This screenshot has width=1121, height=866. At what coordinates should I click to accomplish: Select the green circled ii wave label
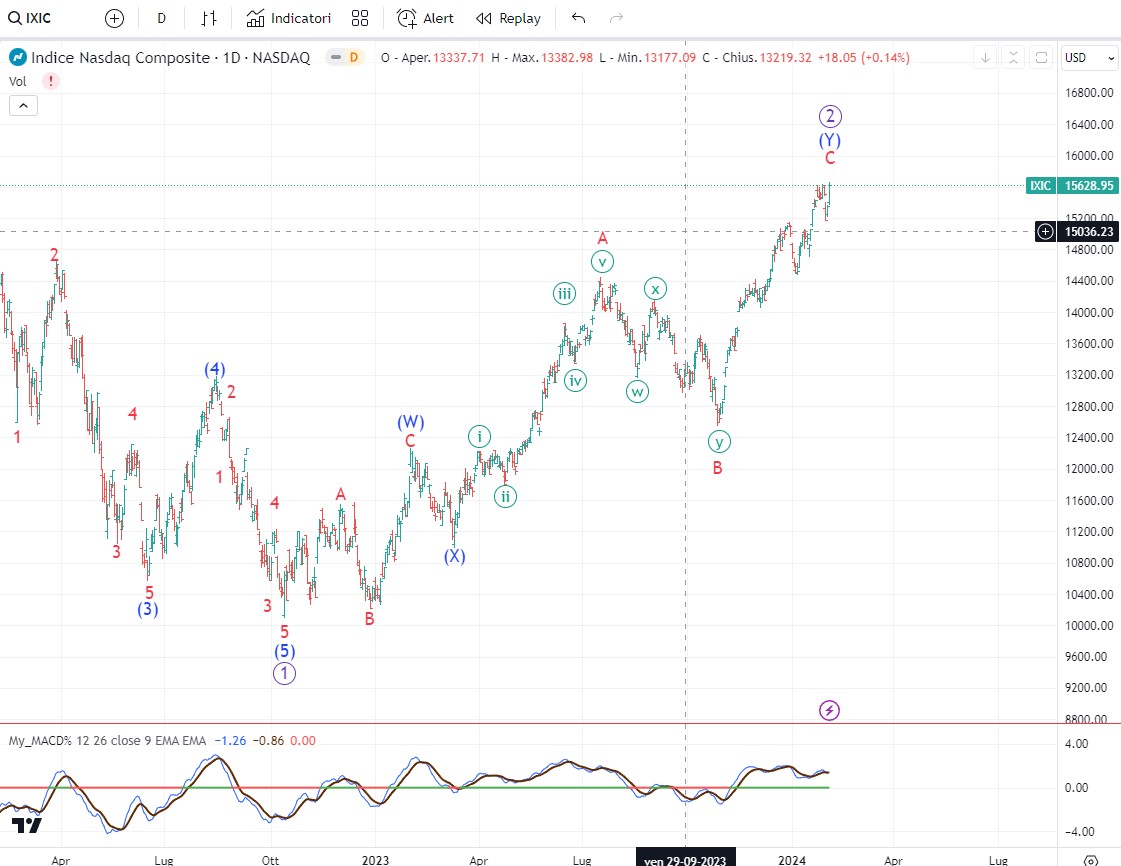(505, 496)
